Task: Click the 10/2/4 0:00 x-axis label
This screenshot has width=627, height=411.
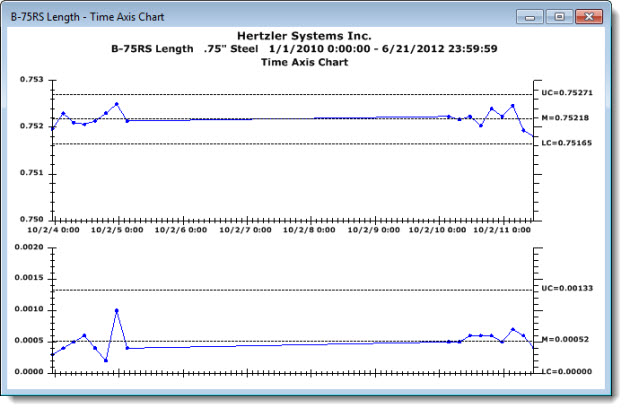Action: [61, 230]
